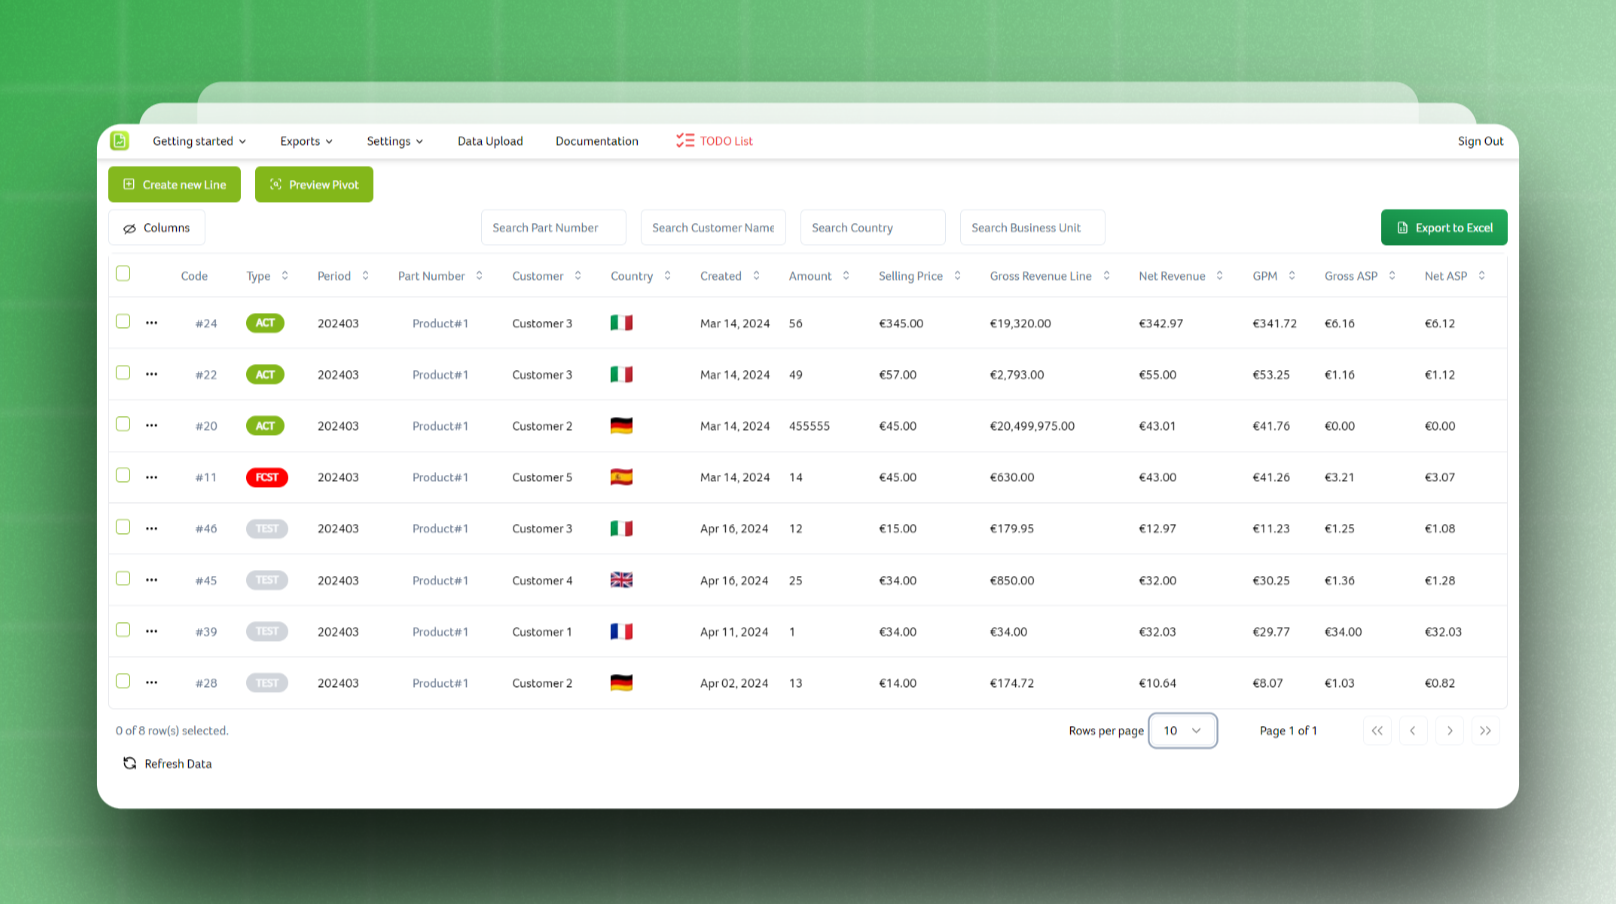Click the UK flag in row #45

621,580
